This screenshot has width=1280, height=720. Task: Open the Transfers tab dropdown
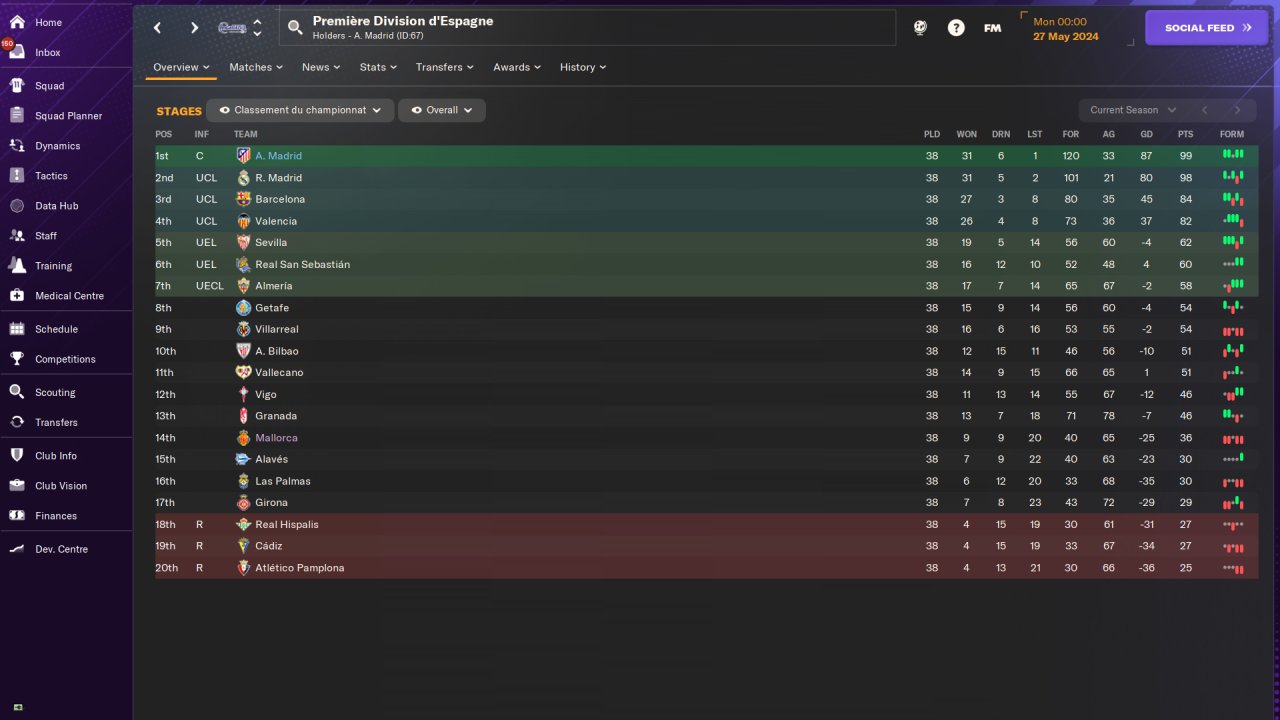pyautogui.click(x=445, y=67)
